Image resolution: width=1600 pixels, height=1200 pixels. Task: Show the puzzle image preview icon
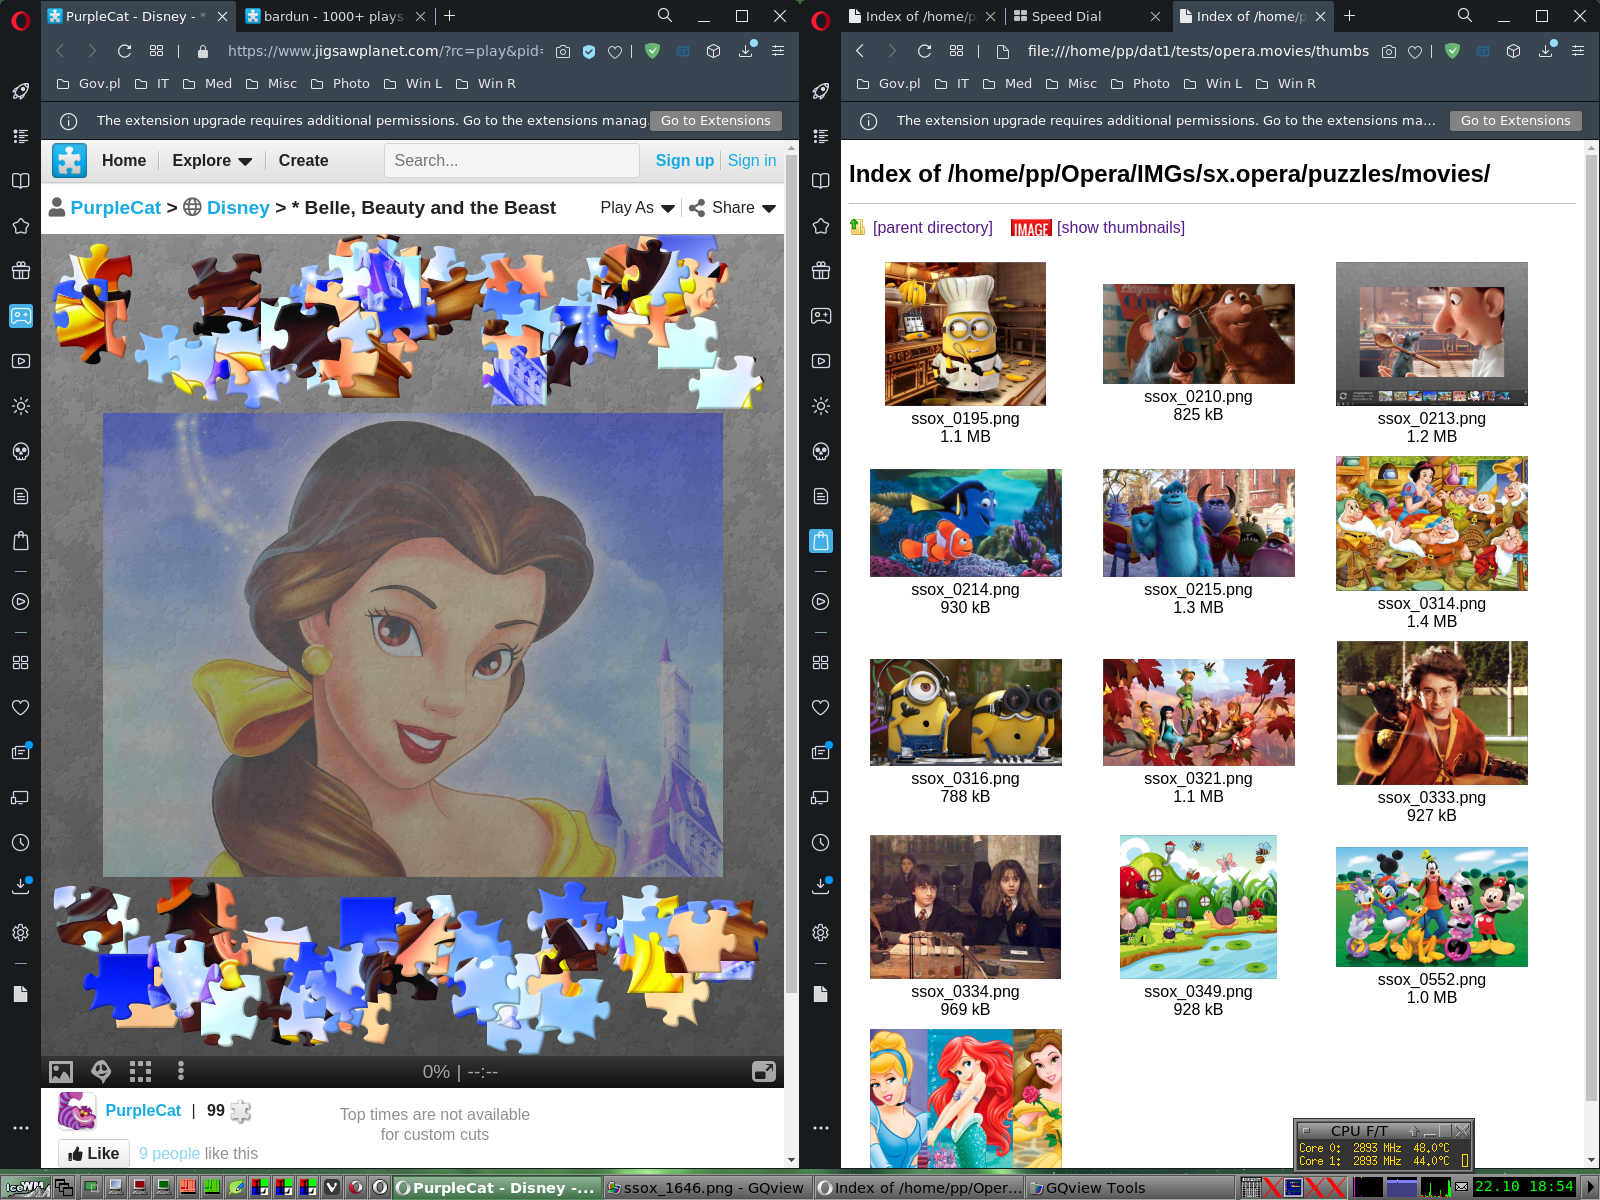click(x=61, y=1072)
